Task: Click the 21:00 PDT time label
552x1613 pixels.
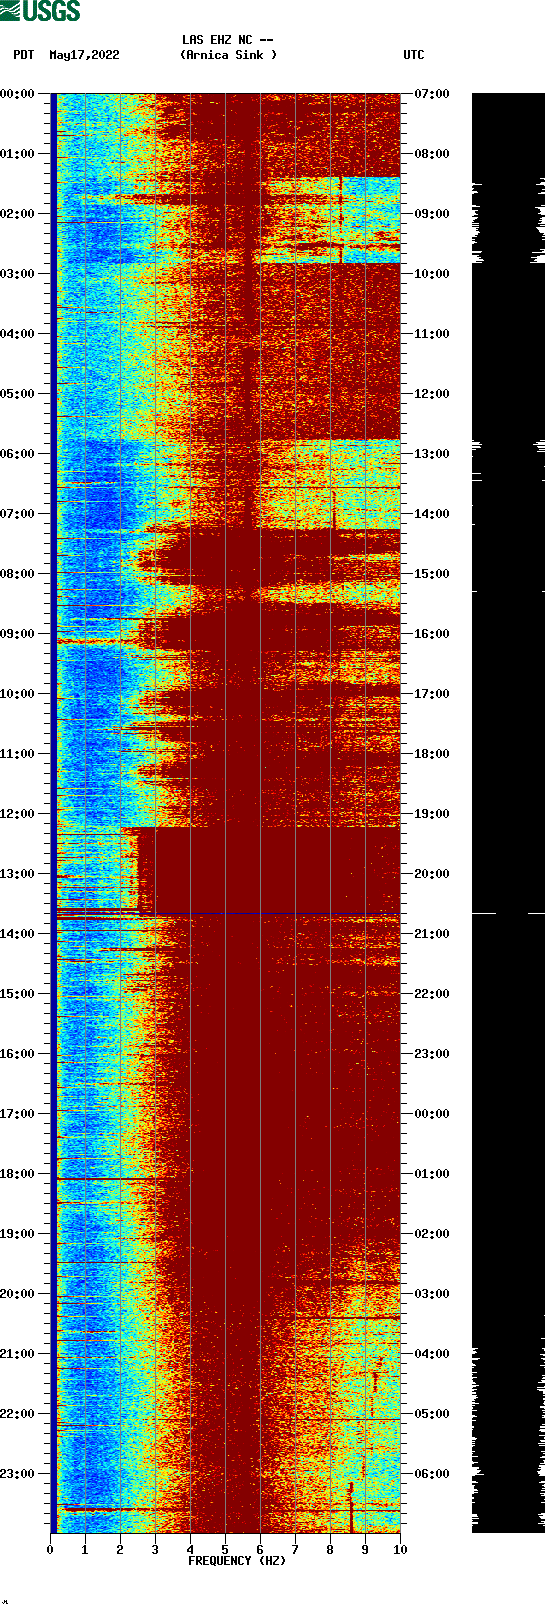Action: [18, 1354]
